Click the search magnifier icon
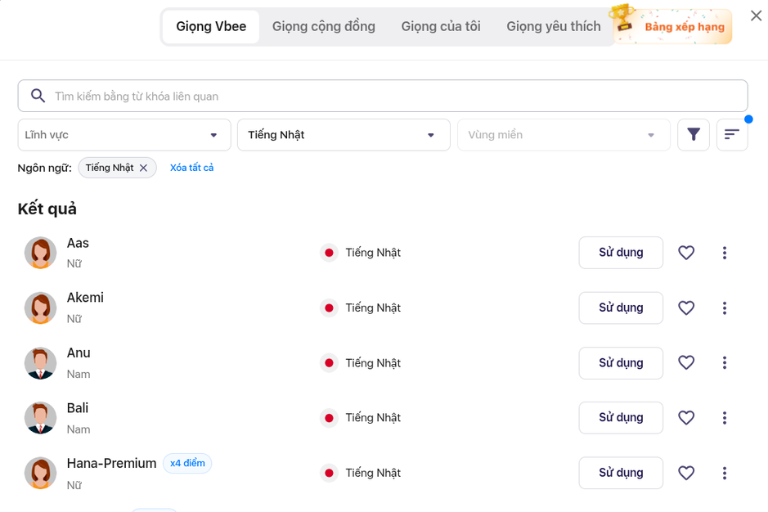Viewport: 768px width, 512px height. pos(38,96)
